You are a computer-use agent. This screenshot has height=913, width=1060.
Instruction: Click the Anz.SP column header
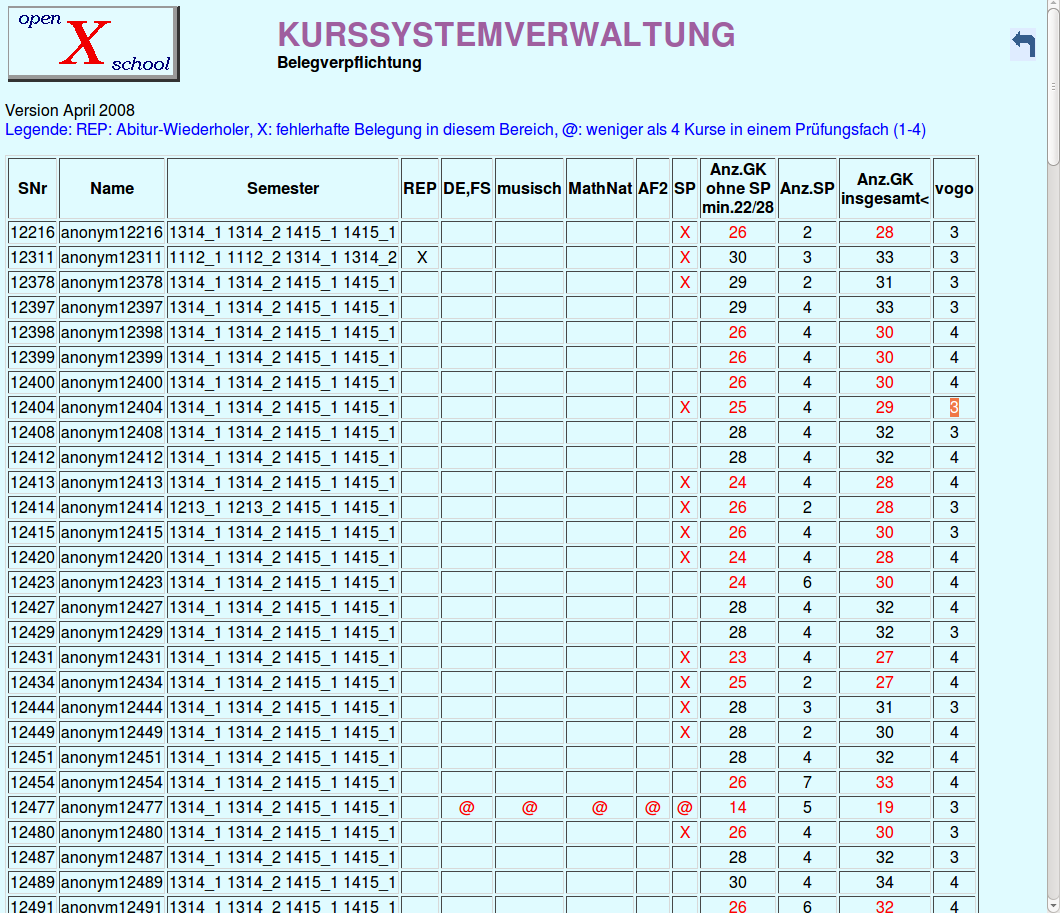pyautogui.click(x=807, y=189)
